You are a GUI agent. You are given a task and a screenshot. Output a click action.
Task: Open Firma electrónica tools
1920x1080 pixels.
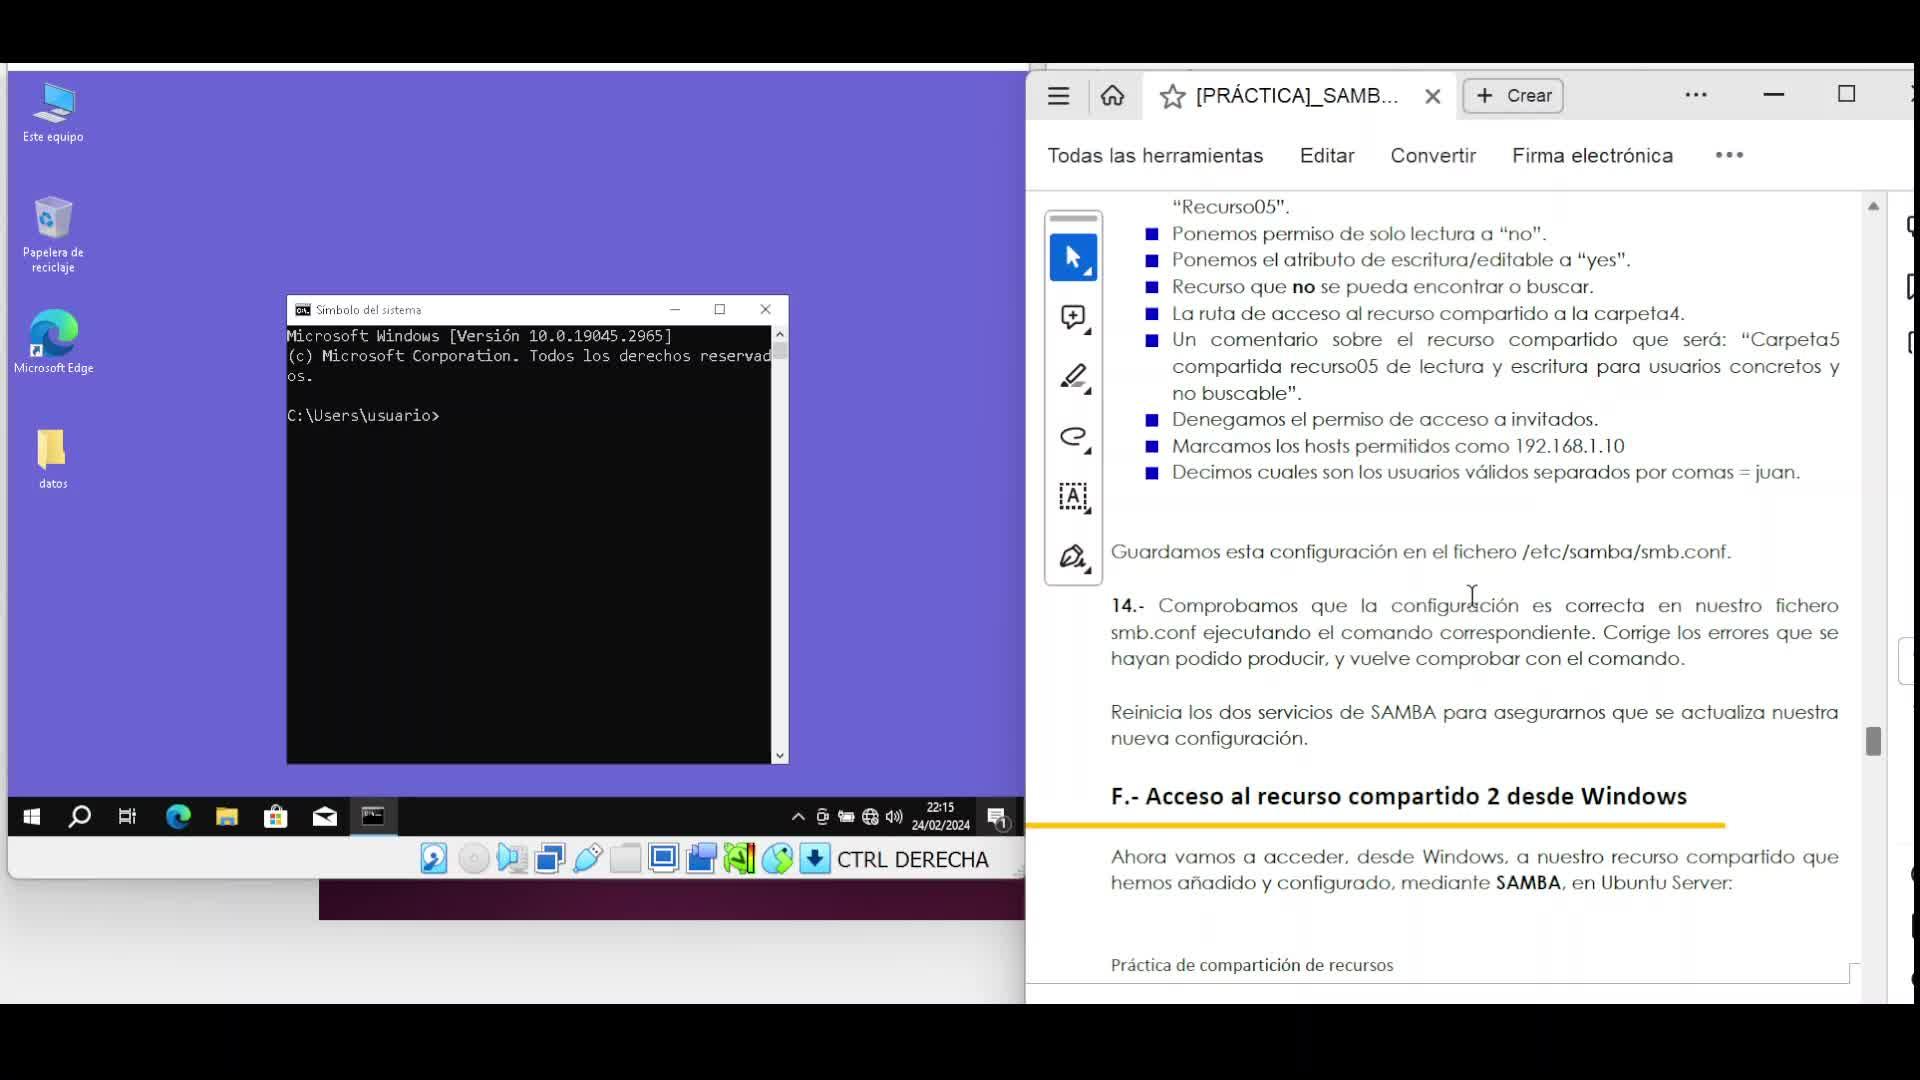point(1592,156)
